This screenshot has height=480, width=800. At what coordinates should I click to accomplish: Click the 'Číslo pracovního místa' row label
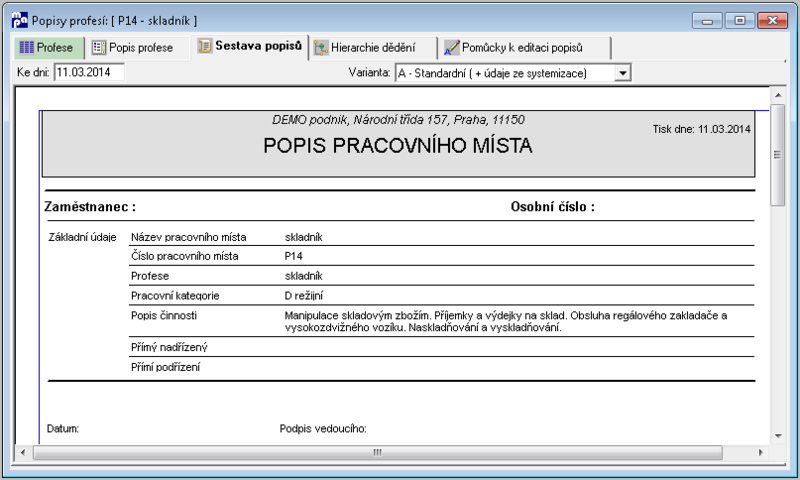pos(184,256)
